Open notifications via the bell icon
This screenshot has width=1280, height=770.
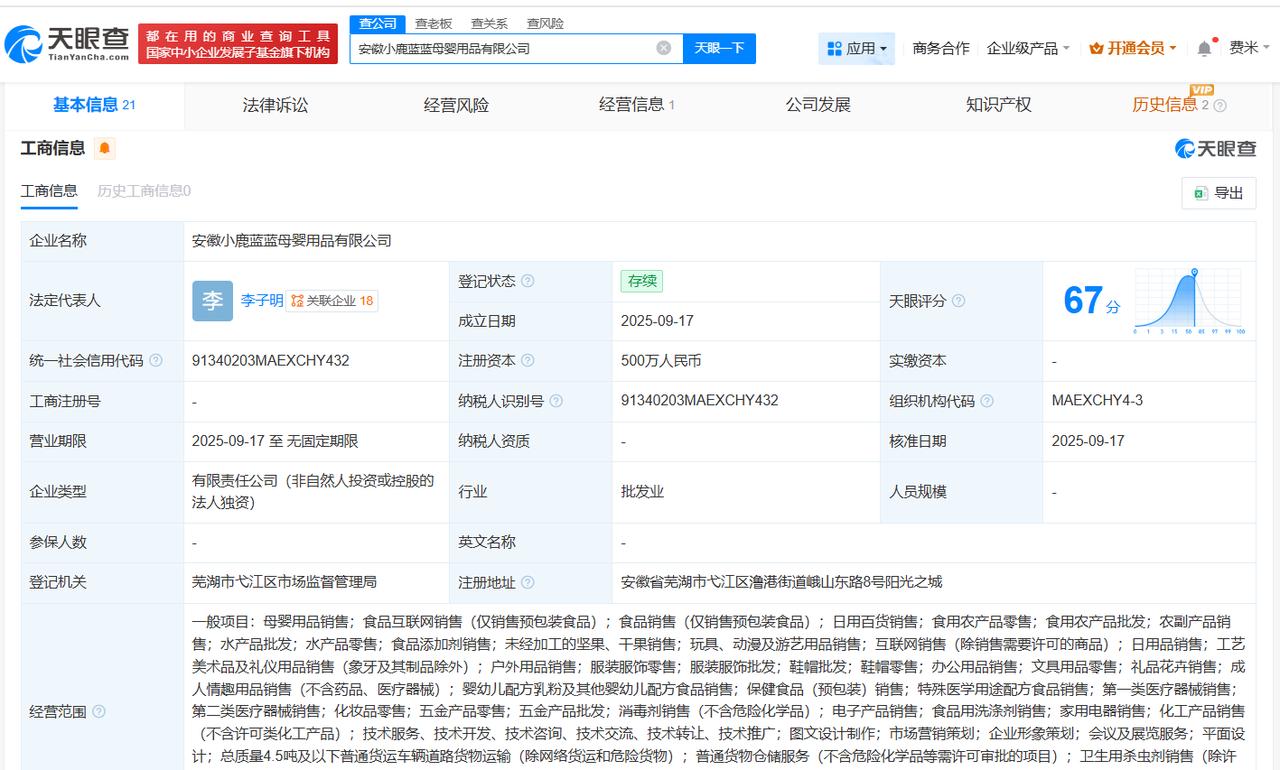(1204, 48)
